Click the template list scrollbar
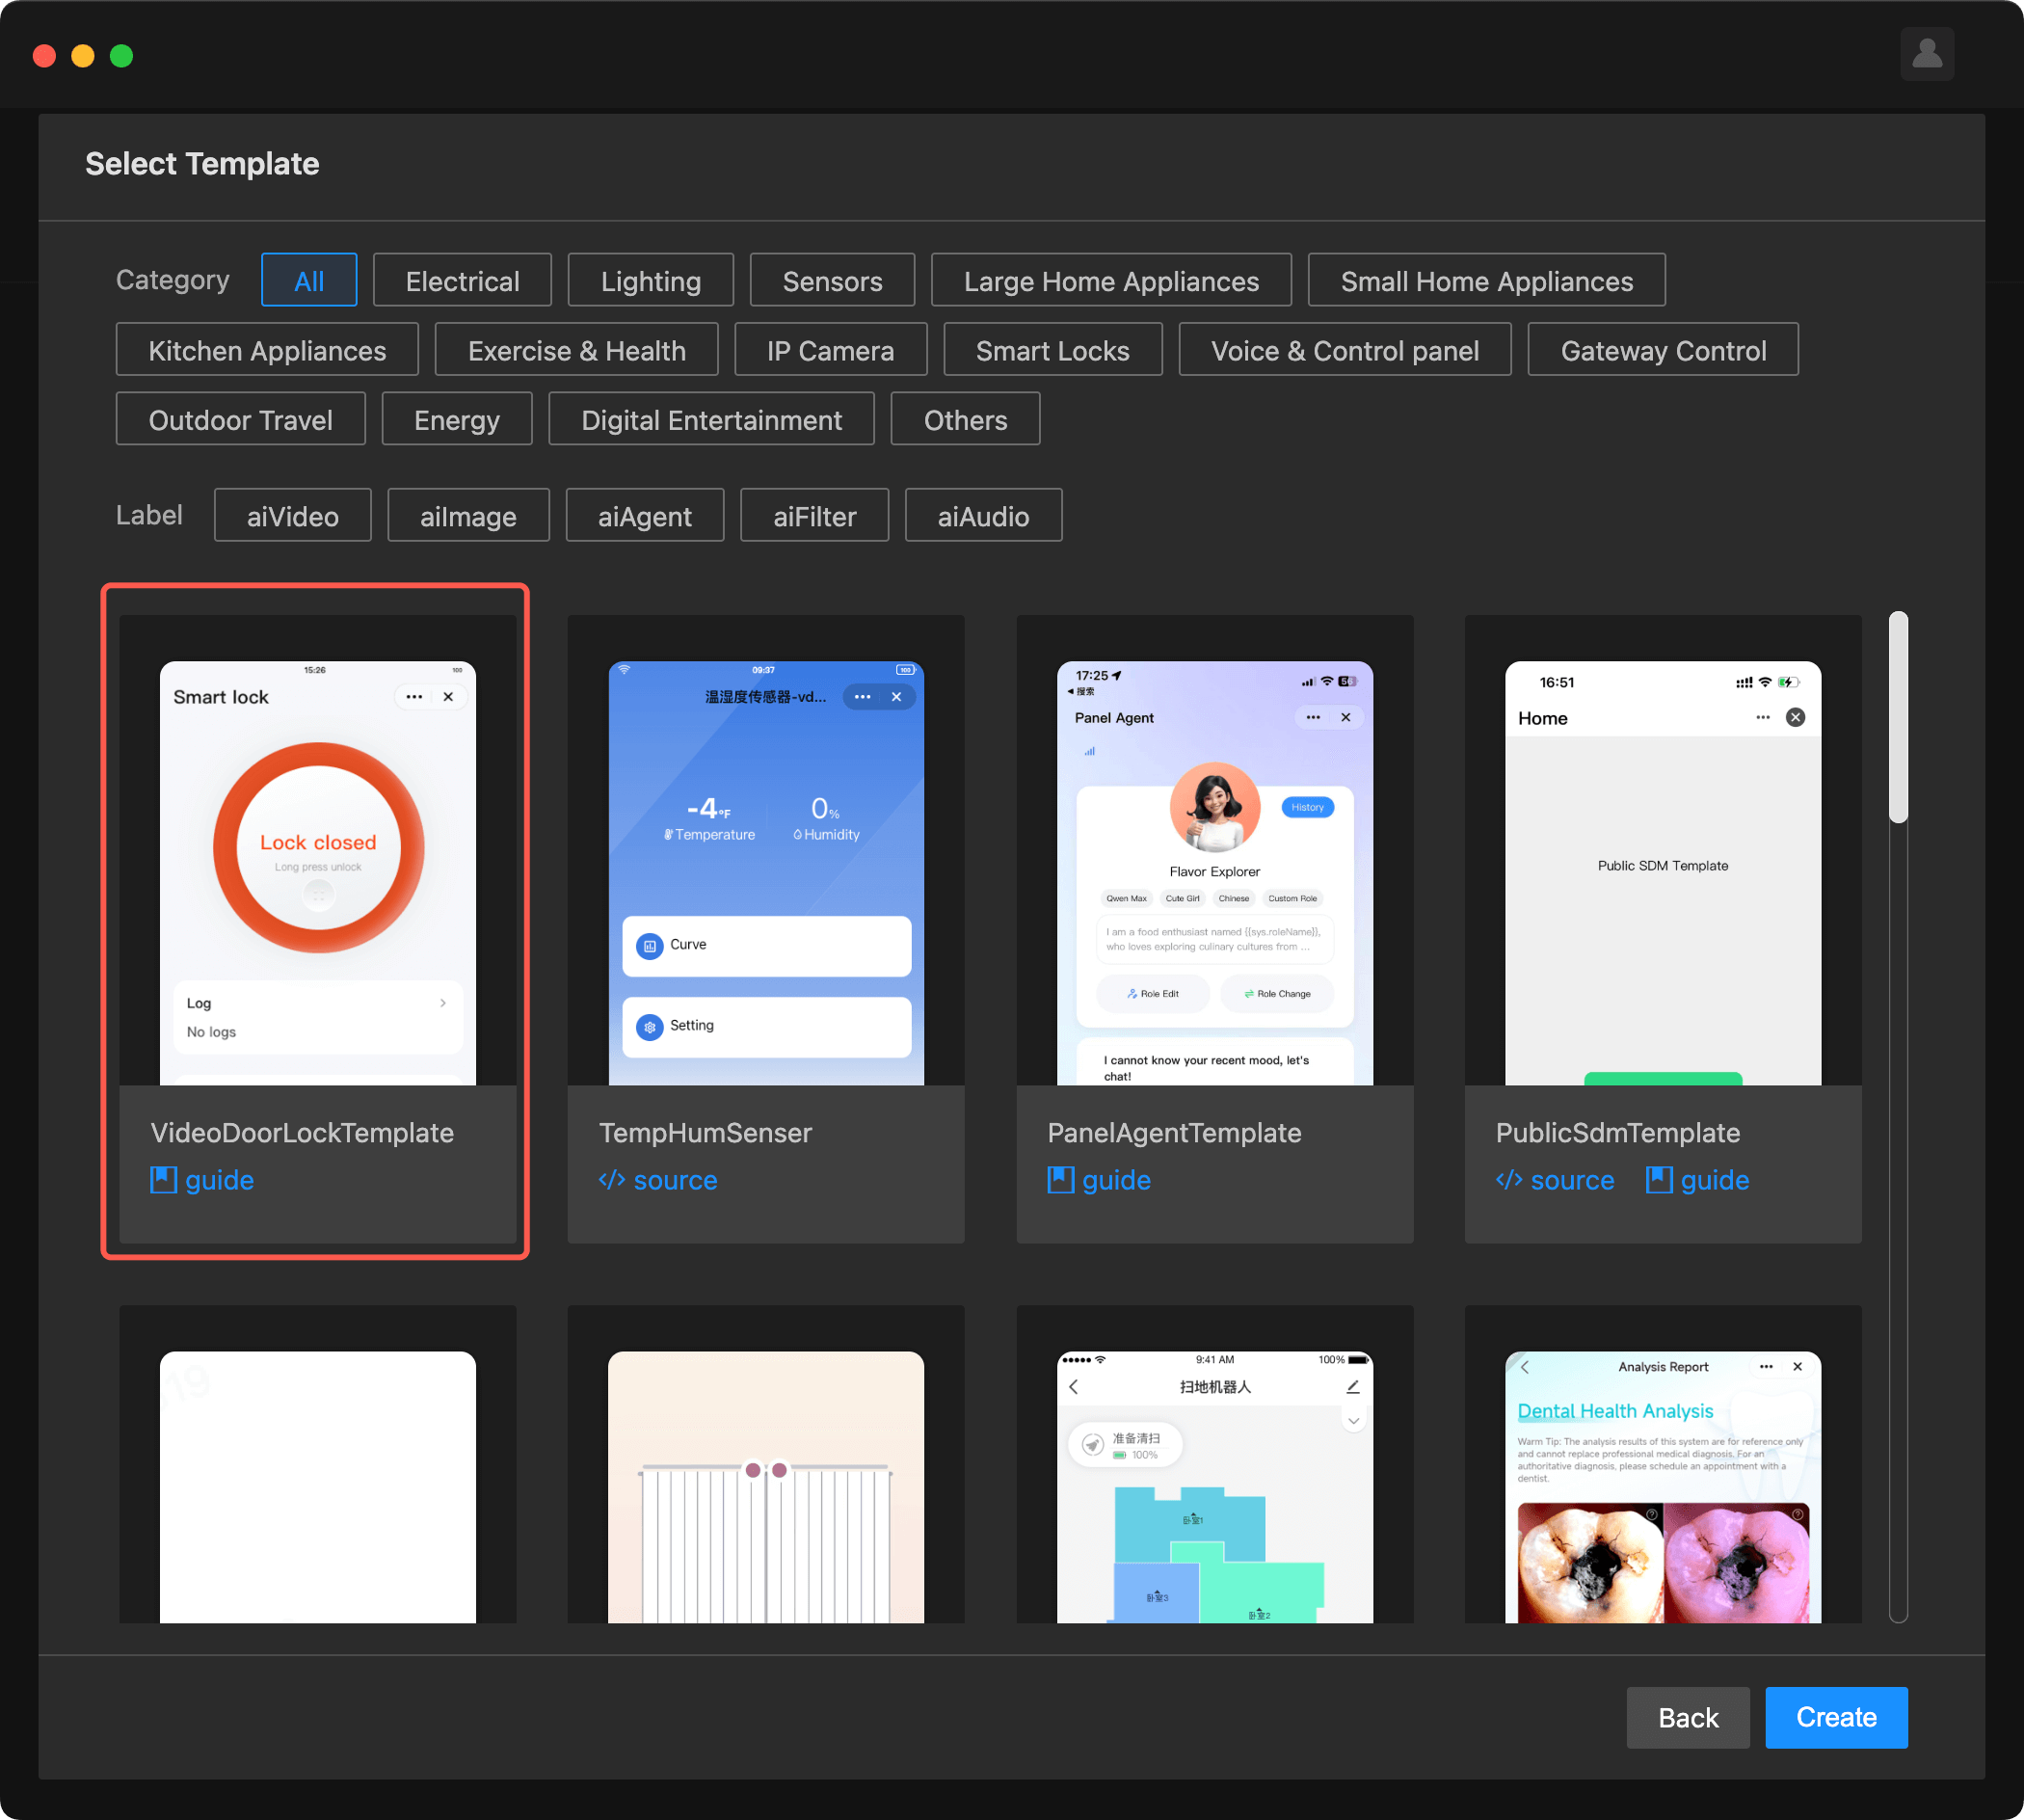The image size is (2024, 1820). pyautogui.click(x=1897, y=718)
